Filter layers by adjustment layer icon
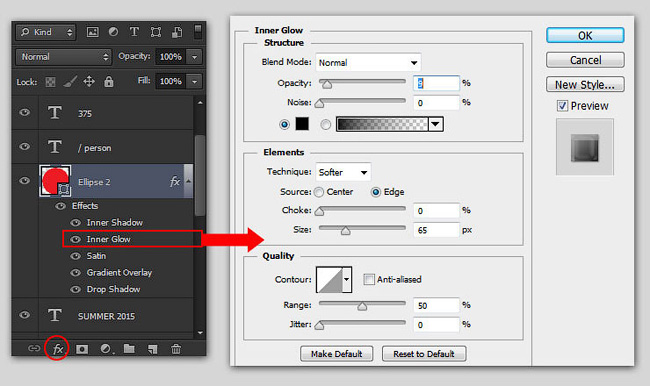 tap(113, 32)
